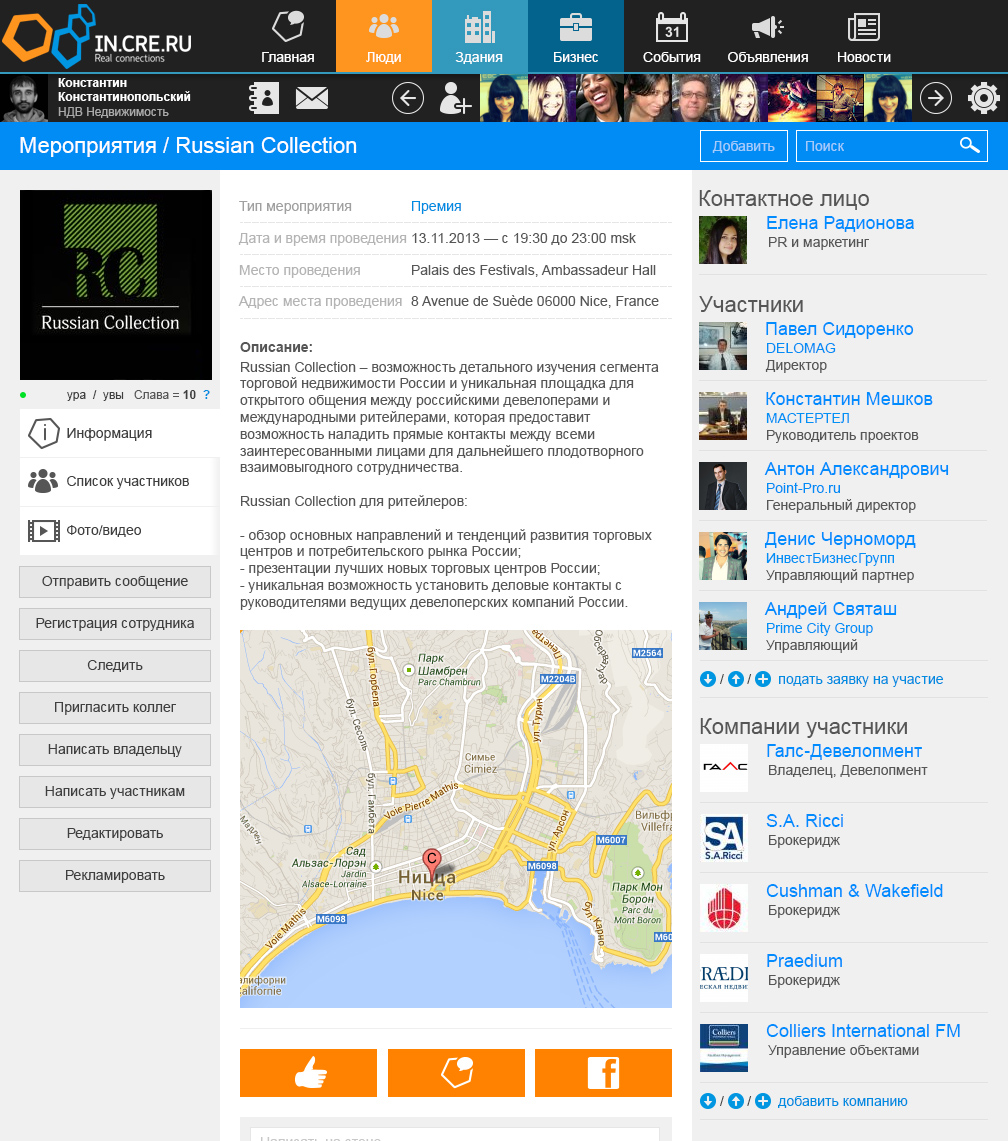Open the contacts address book icon

[x=264, y=98]
